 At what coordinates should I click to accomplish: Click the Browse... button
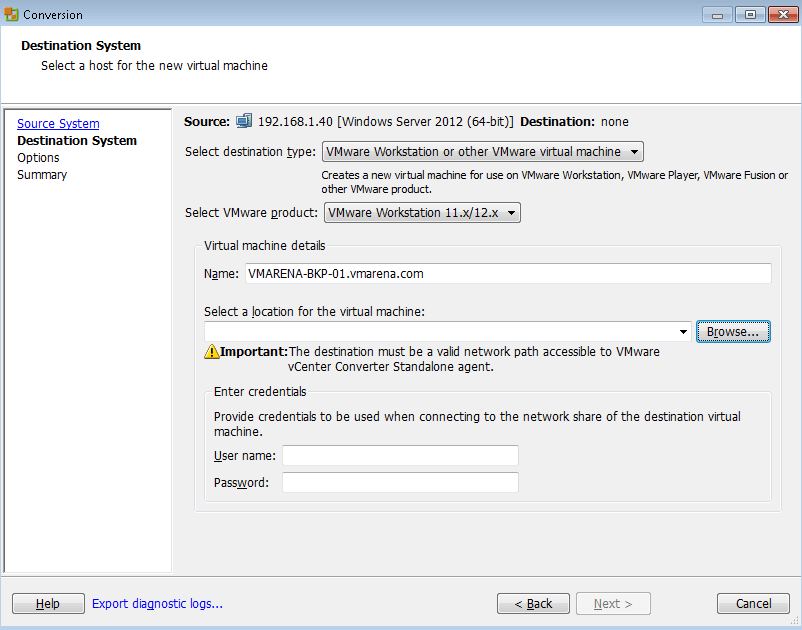(x=733, y=332)
